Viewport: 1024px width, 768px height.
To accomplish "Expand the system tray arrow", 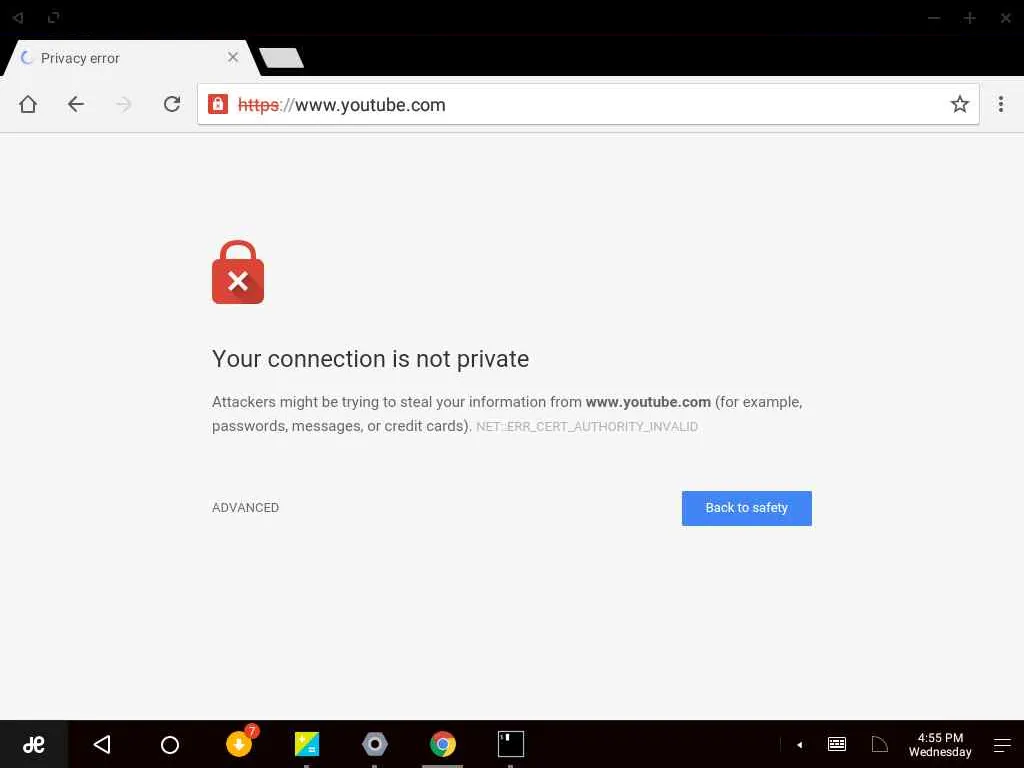I will 799,745.
